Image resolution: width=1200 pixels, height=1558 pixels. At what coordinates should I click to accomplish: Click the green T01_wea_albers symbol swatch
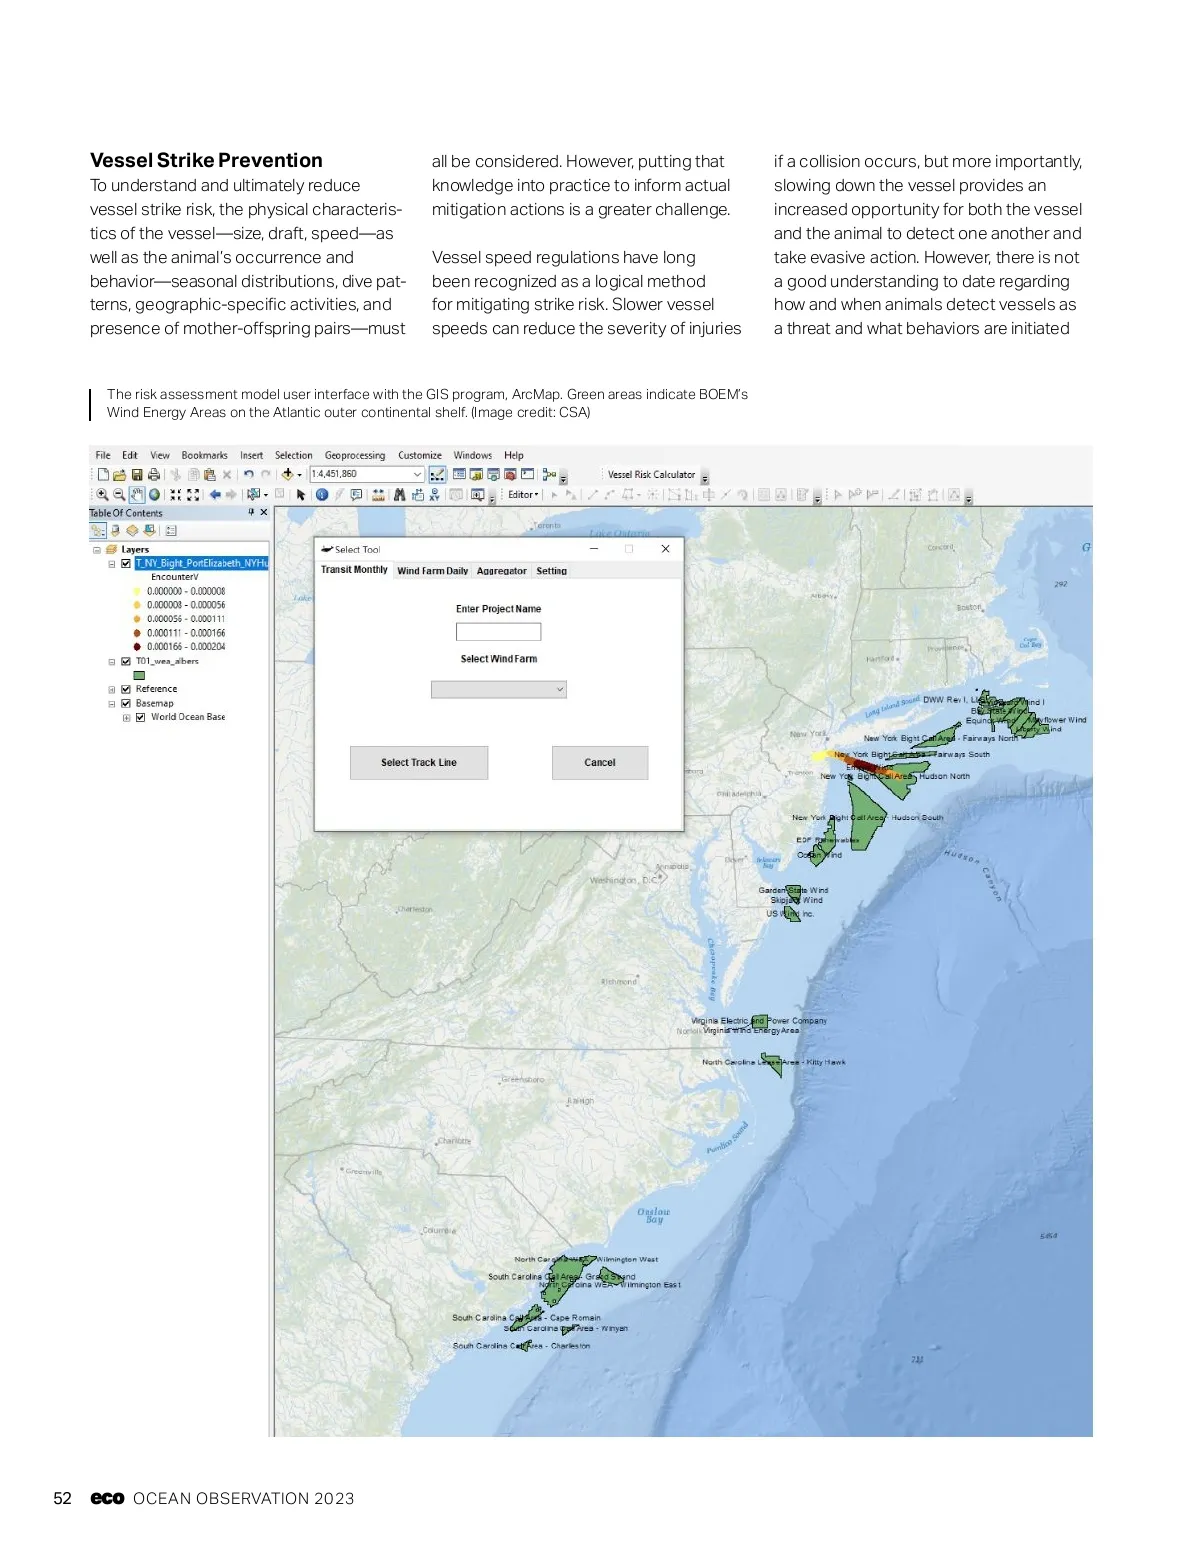[x=139, y=675]
